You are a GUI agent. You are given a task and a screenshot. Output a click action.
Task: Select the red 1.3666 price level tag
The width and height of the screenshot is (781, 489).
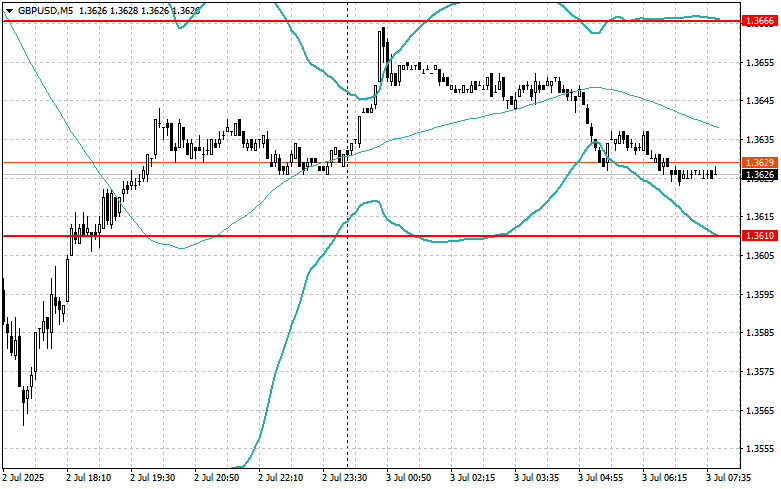(760, 21)
